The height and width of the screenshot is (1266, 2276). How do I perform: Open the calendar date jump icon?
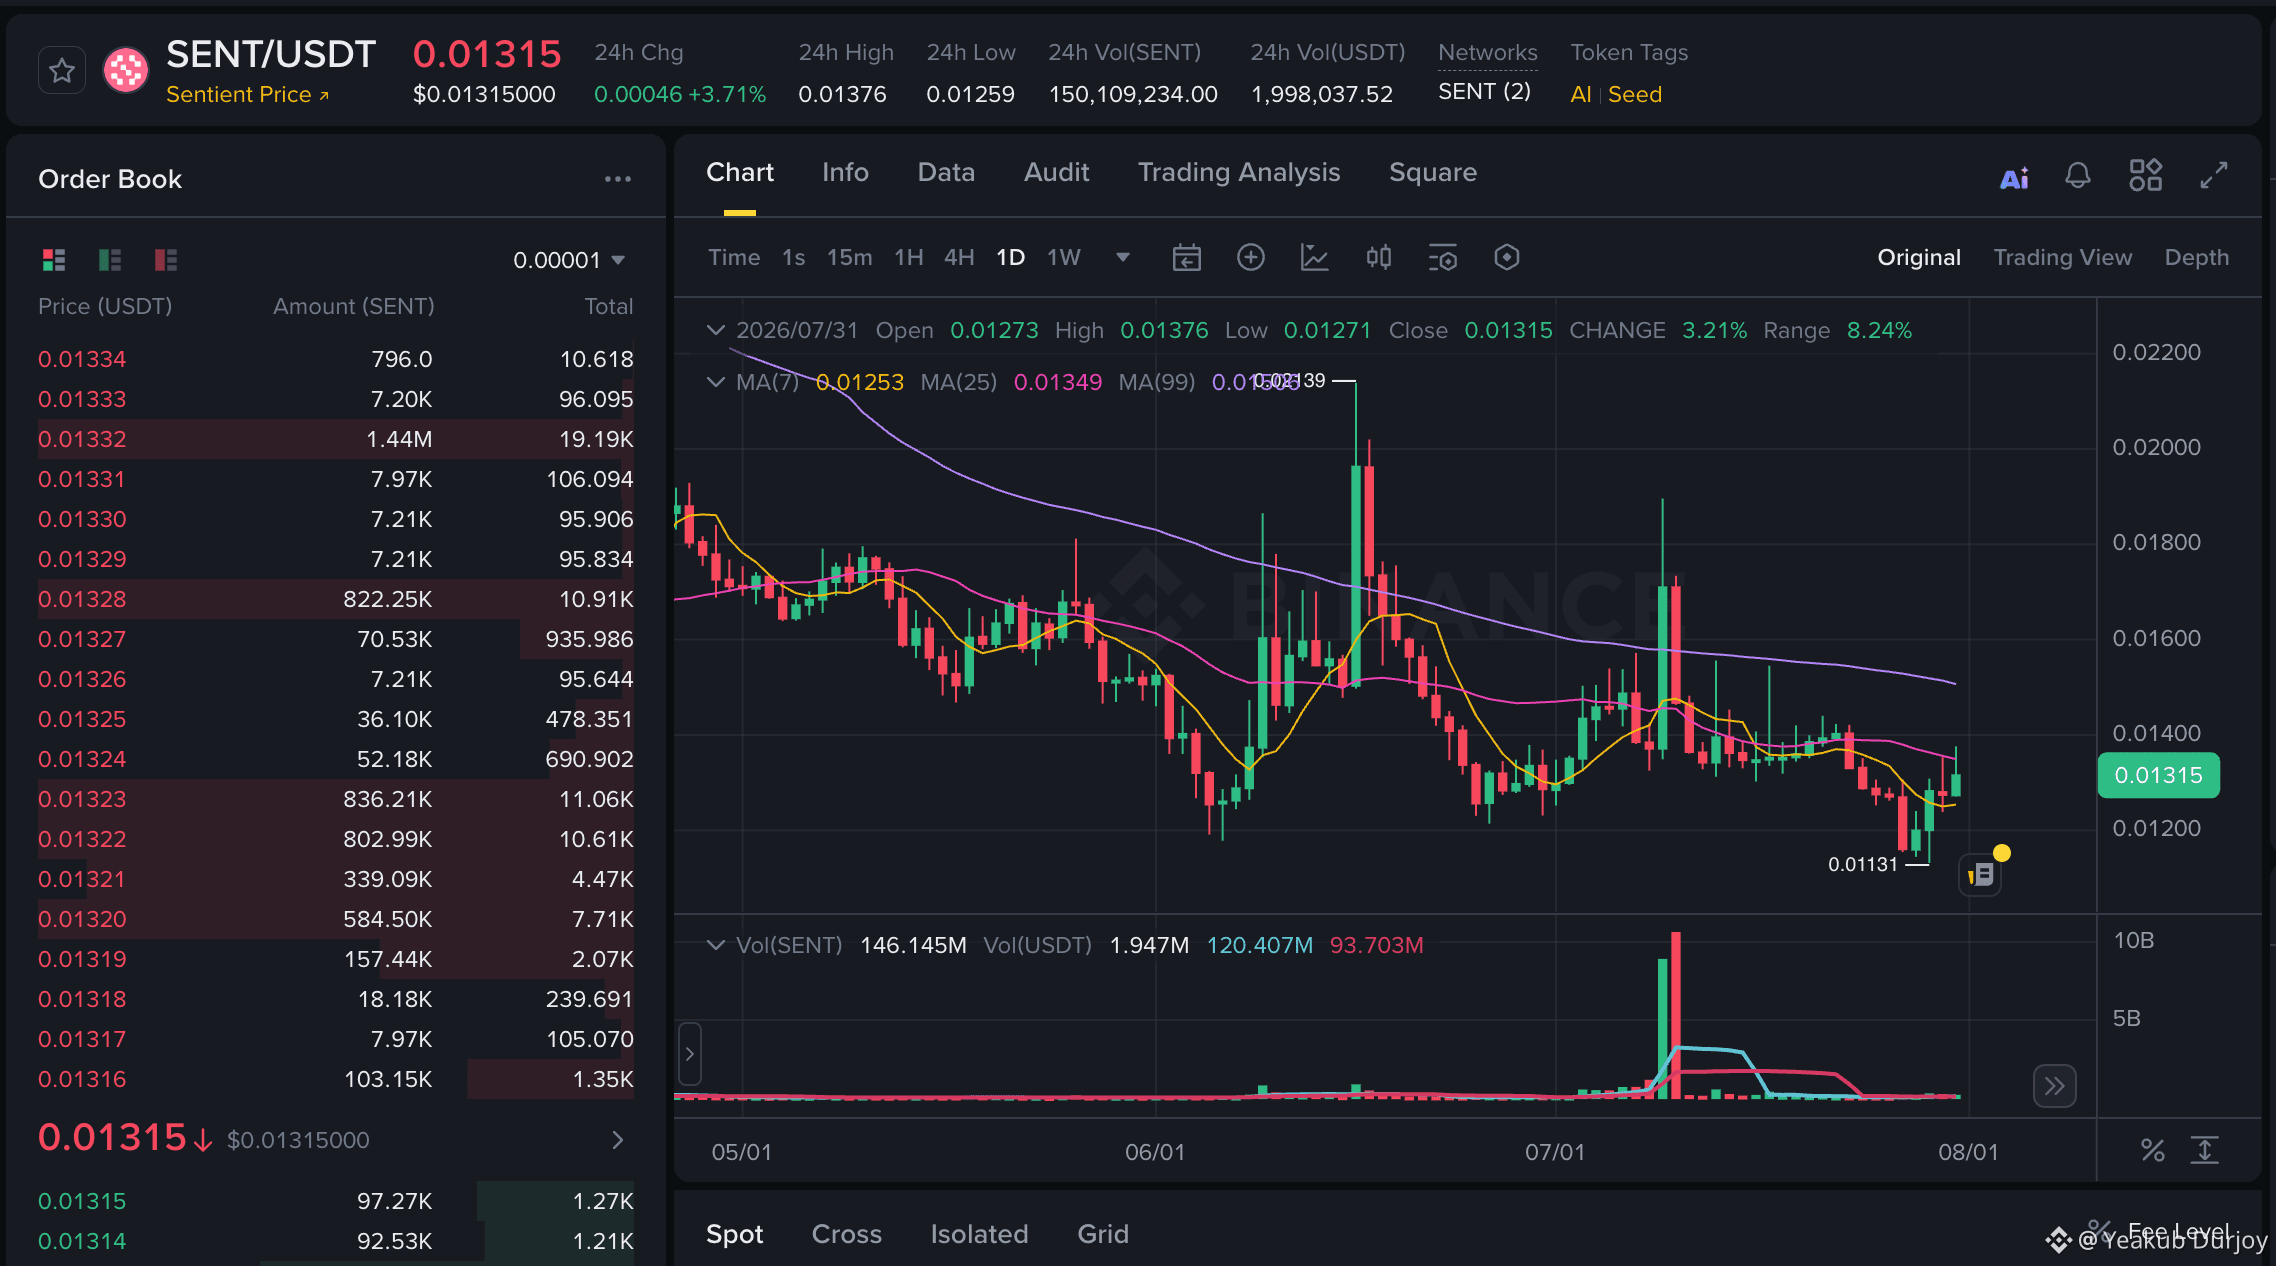[1186, 258]
